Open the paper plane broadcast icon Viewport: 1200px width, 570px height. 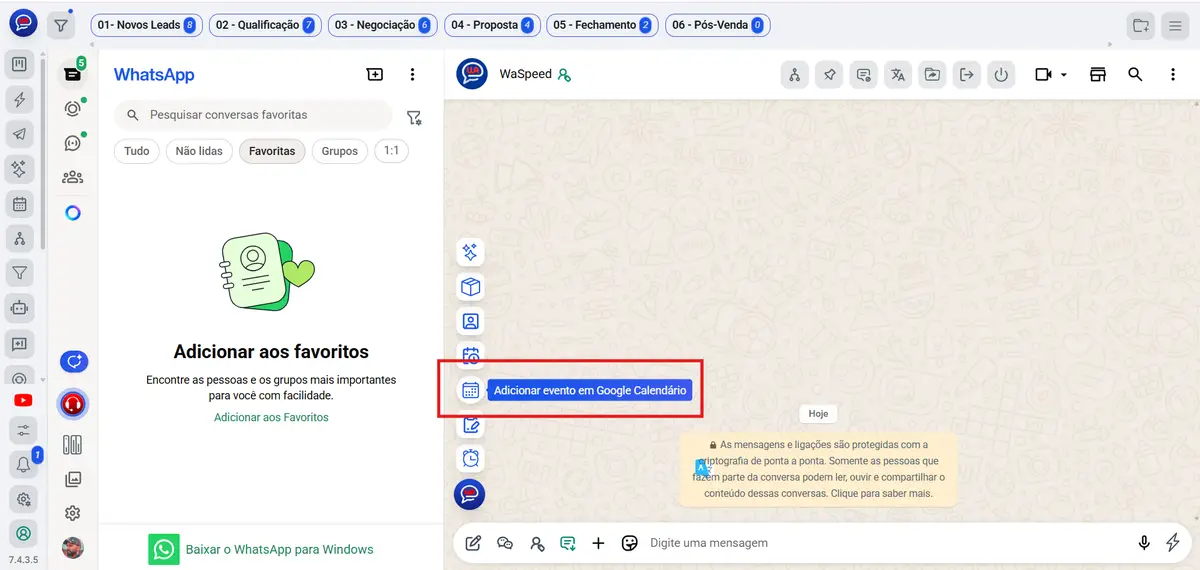pos(20,135)
